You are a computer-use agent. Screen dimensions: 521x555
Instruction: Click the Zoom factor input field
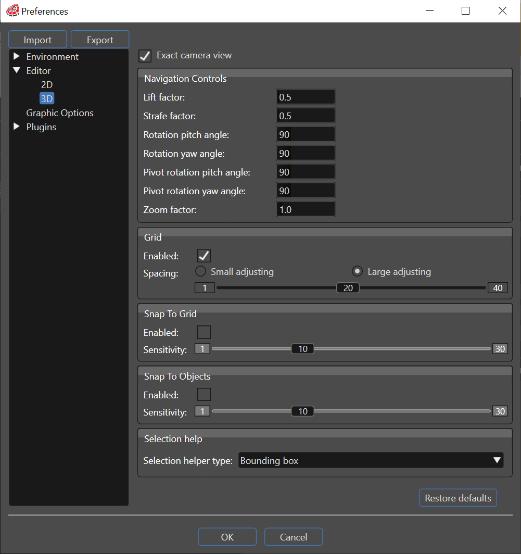point(305,210)
